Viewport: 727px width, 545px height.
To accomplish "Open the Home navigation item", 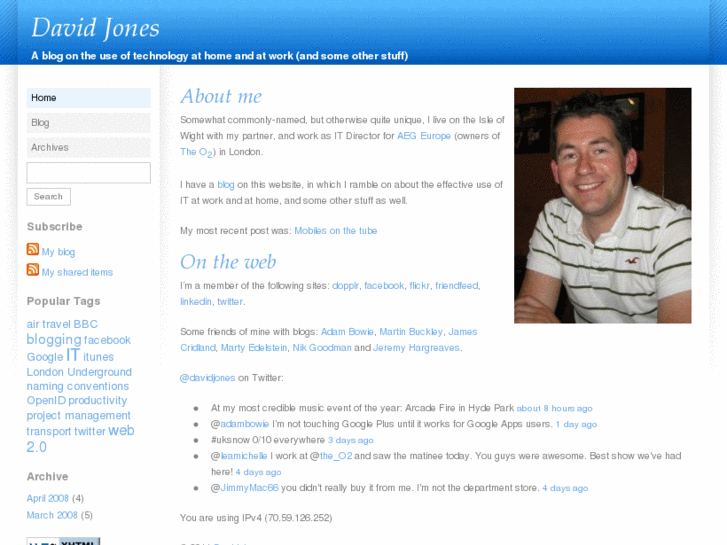I will (89, 98).
